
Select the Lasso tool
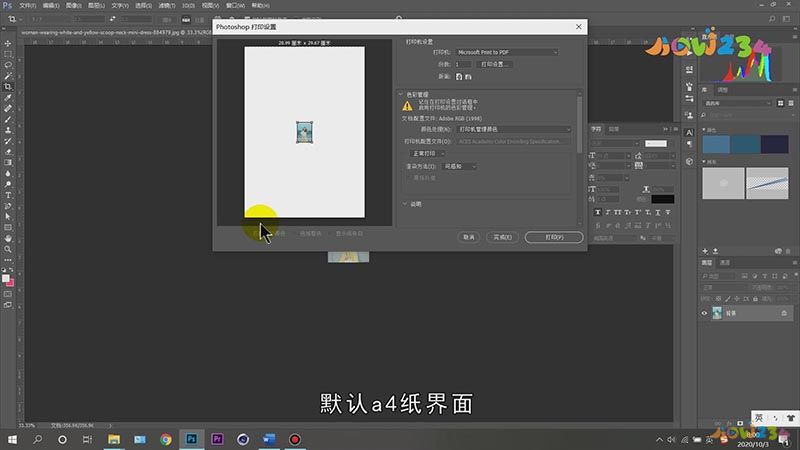(8, 65)
